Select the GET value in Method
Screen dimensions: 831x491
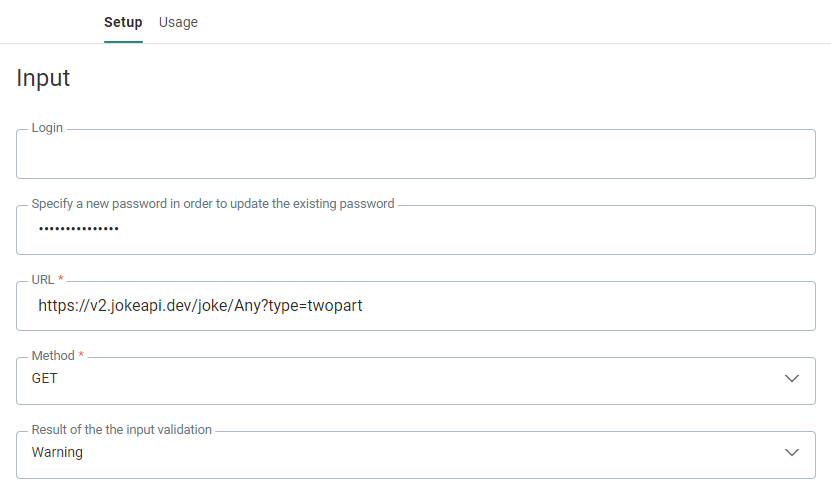pyautogui.click(x=45, y=380)
